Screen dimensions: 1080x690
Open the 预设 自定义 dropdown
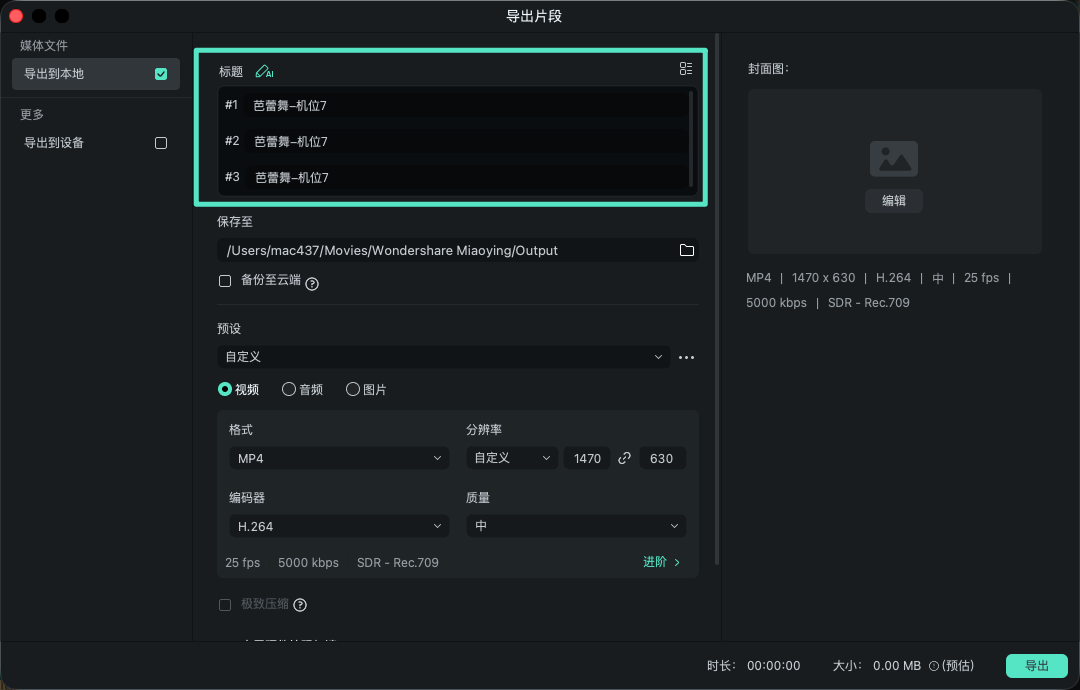coord(444,357)
